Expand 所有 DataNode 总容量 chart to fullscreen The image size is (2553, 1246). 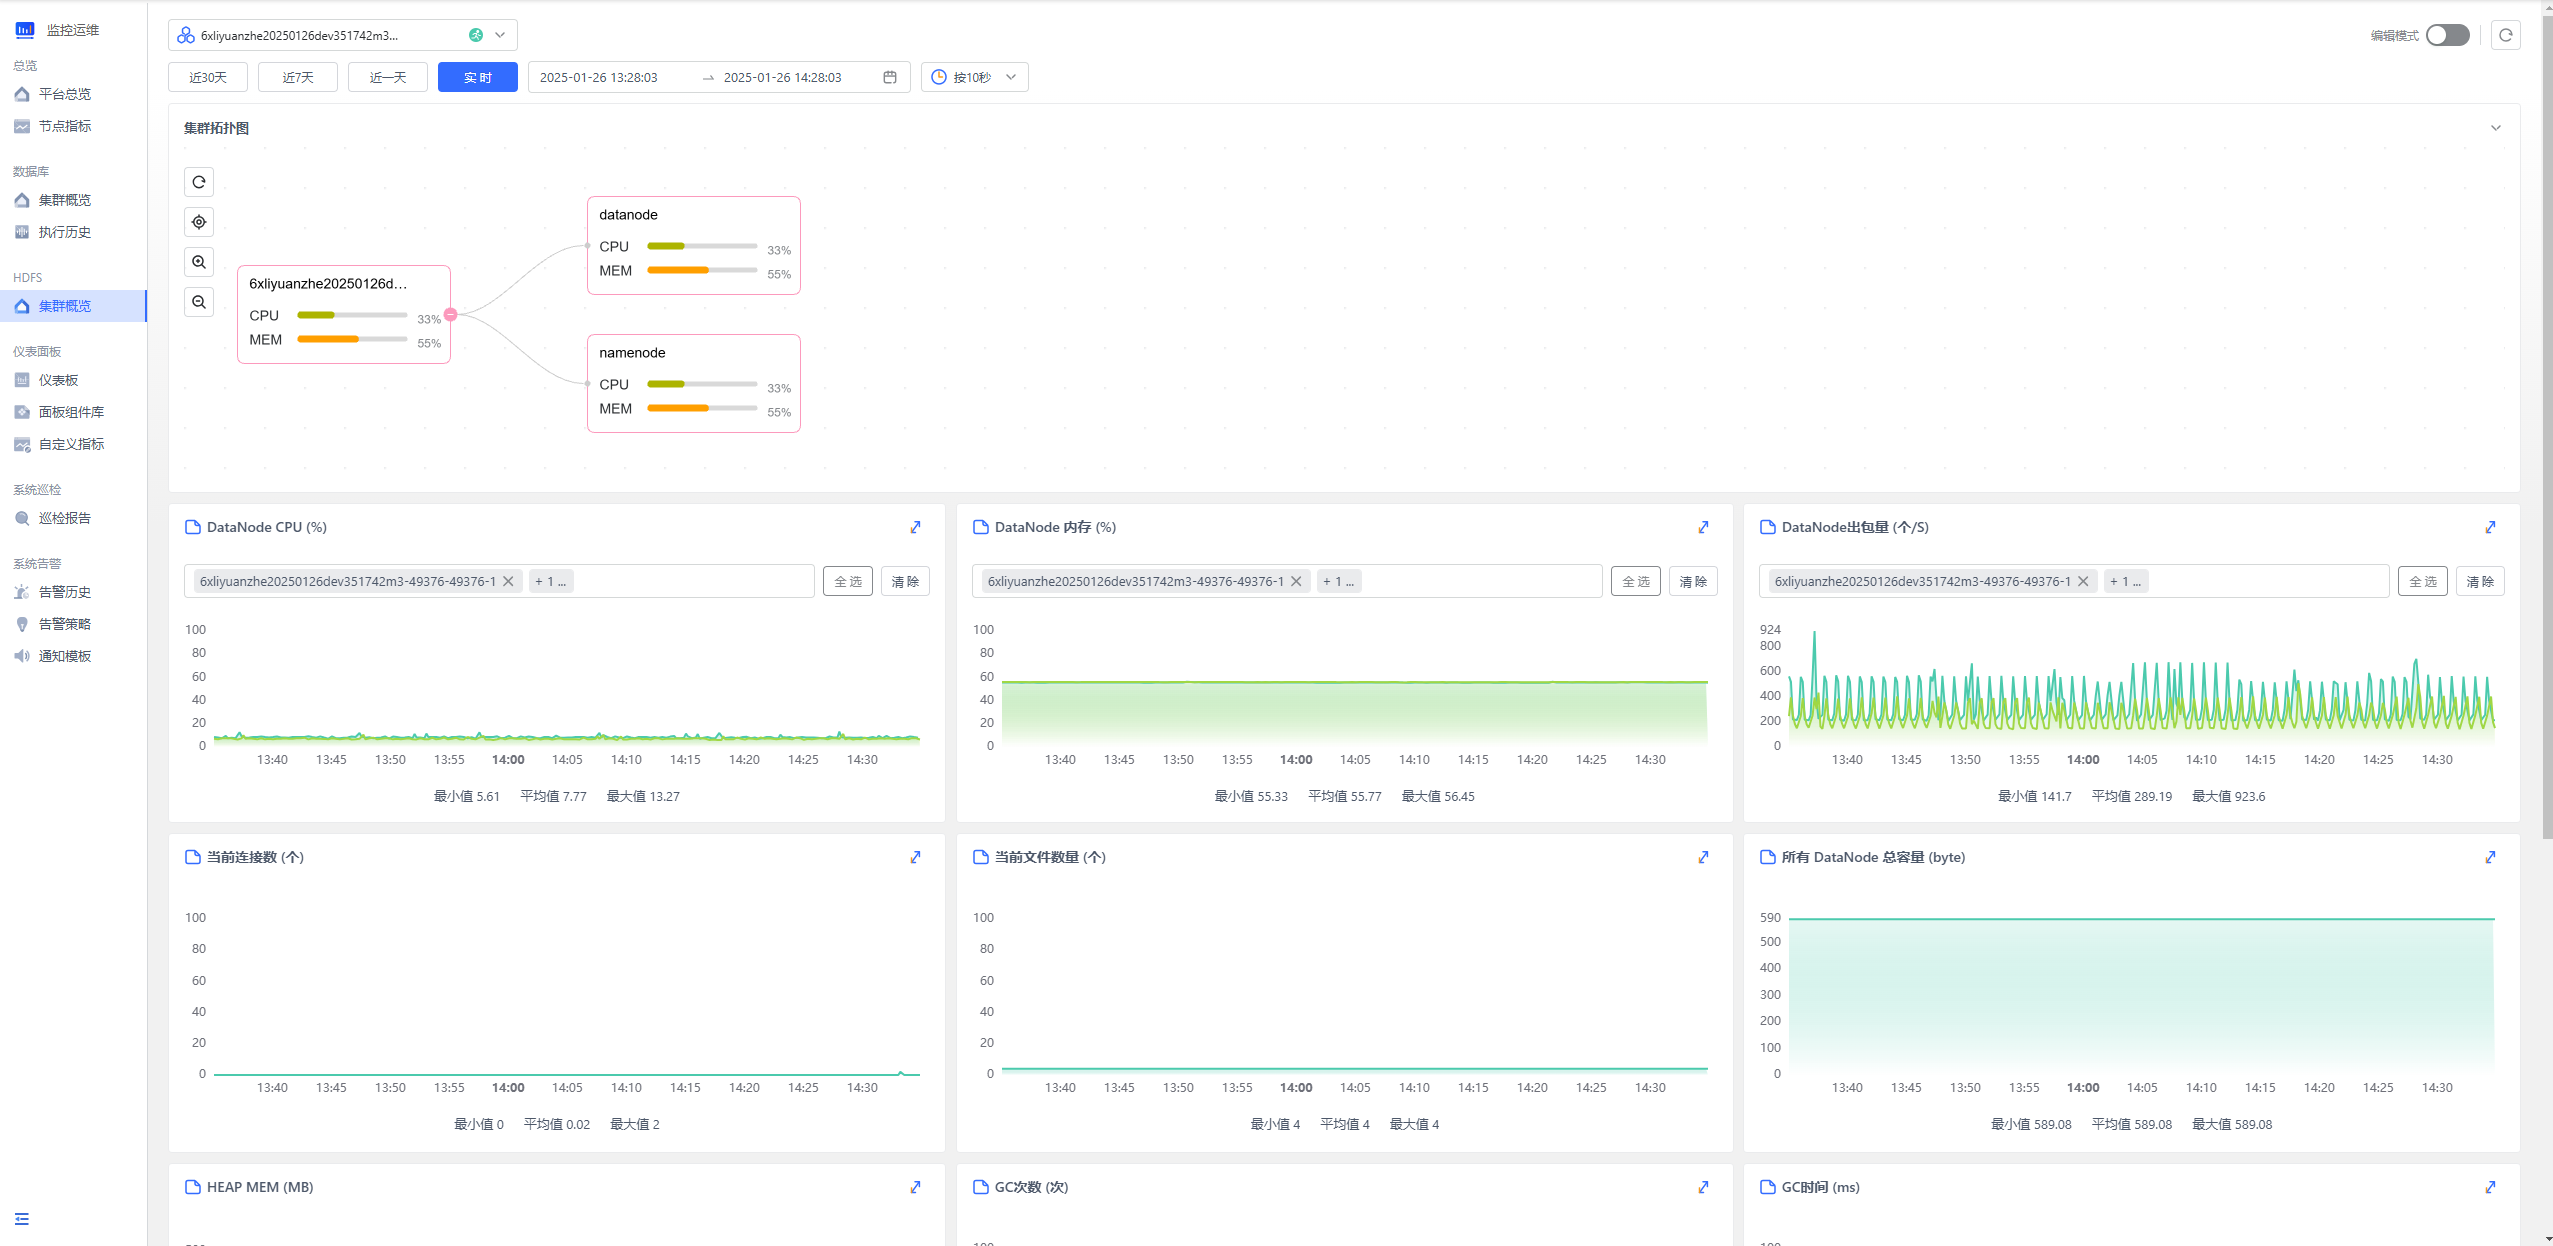click(2490, 857)
